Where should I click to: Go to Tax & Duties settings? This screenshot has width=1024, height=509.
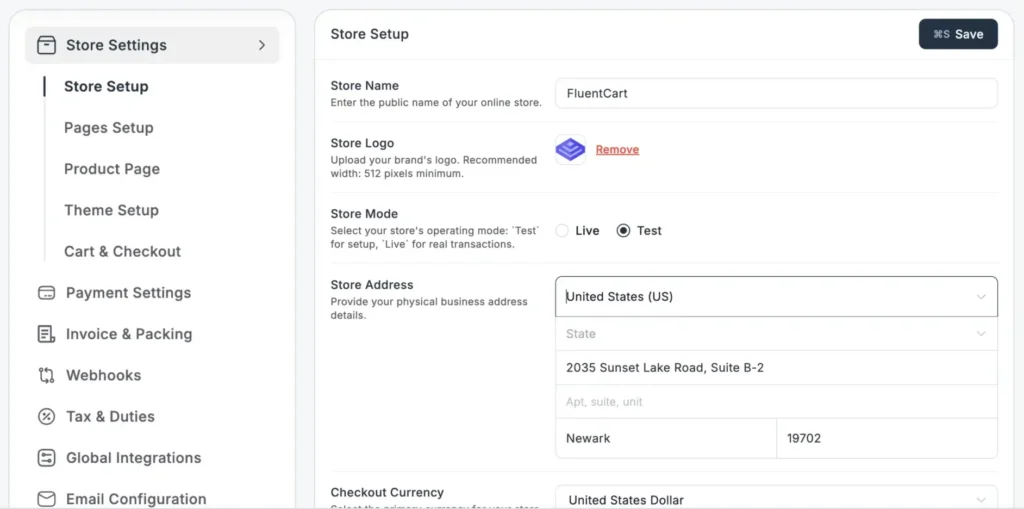coord(110,416)
